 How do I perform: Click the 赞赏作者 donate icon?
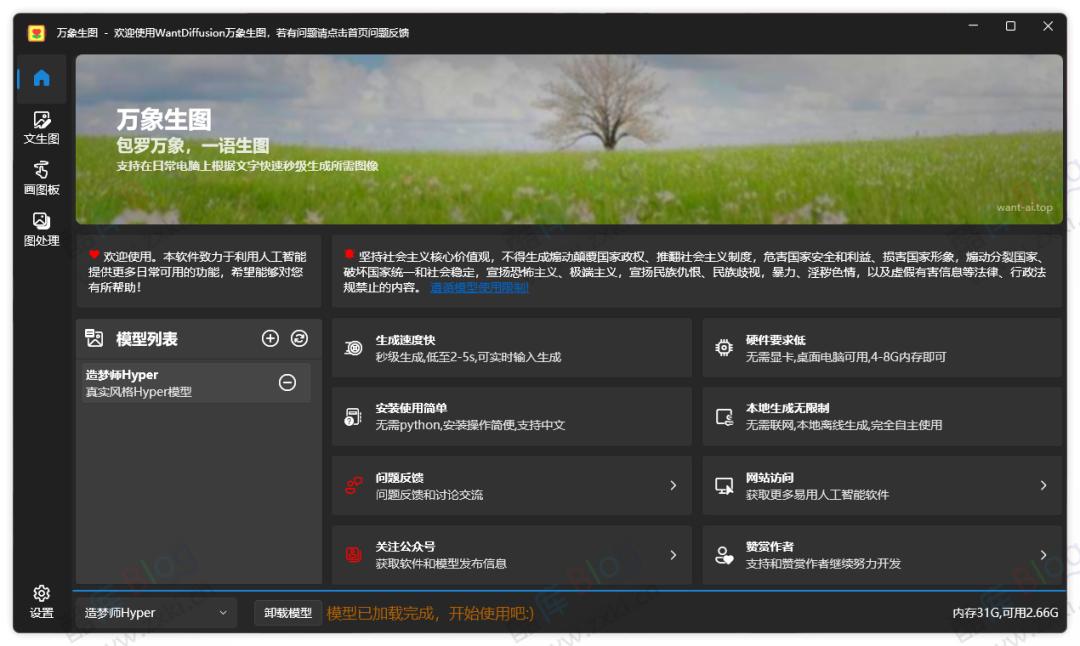(722, 555)
